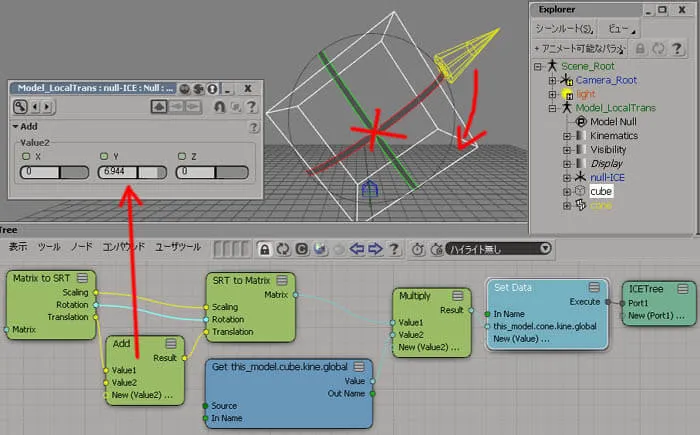This screenshot has height=435, width=700.
Task: Click the lock icon in ICE Tree toolbar
Action: coord(265,249)
